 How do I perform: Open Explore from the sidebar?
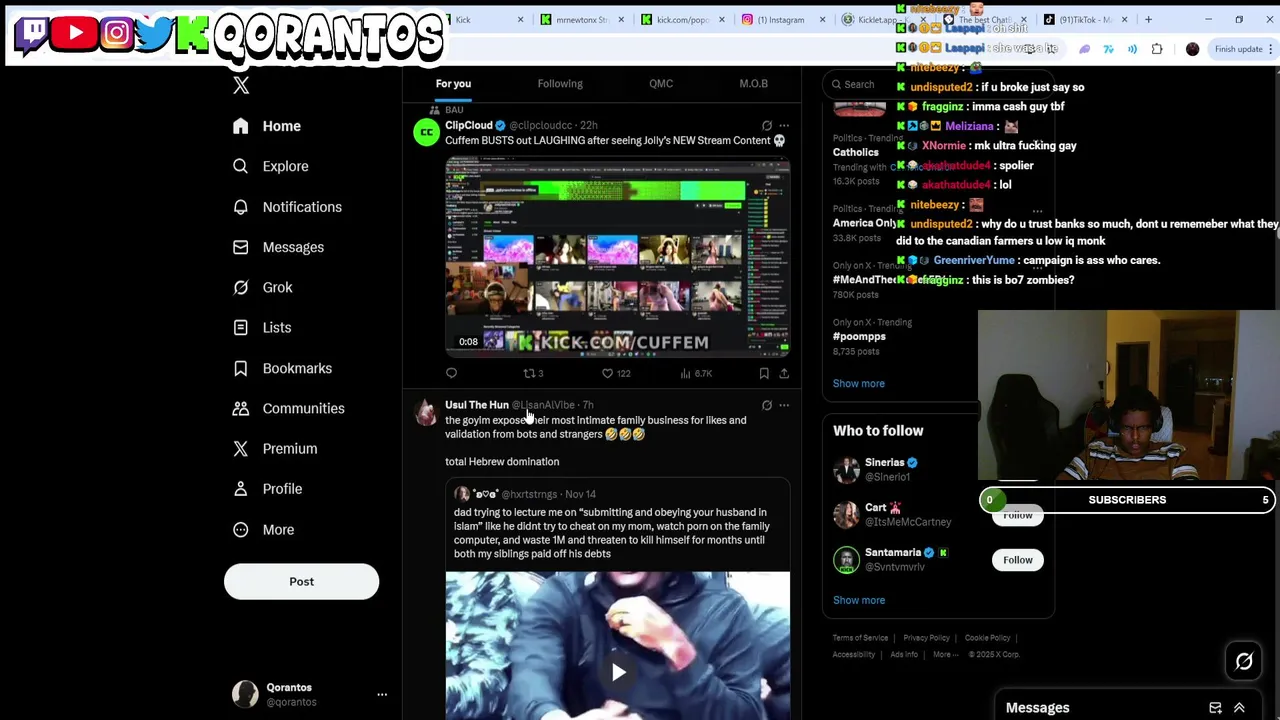click(x=270, y=166)
